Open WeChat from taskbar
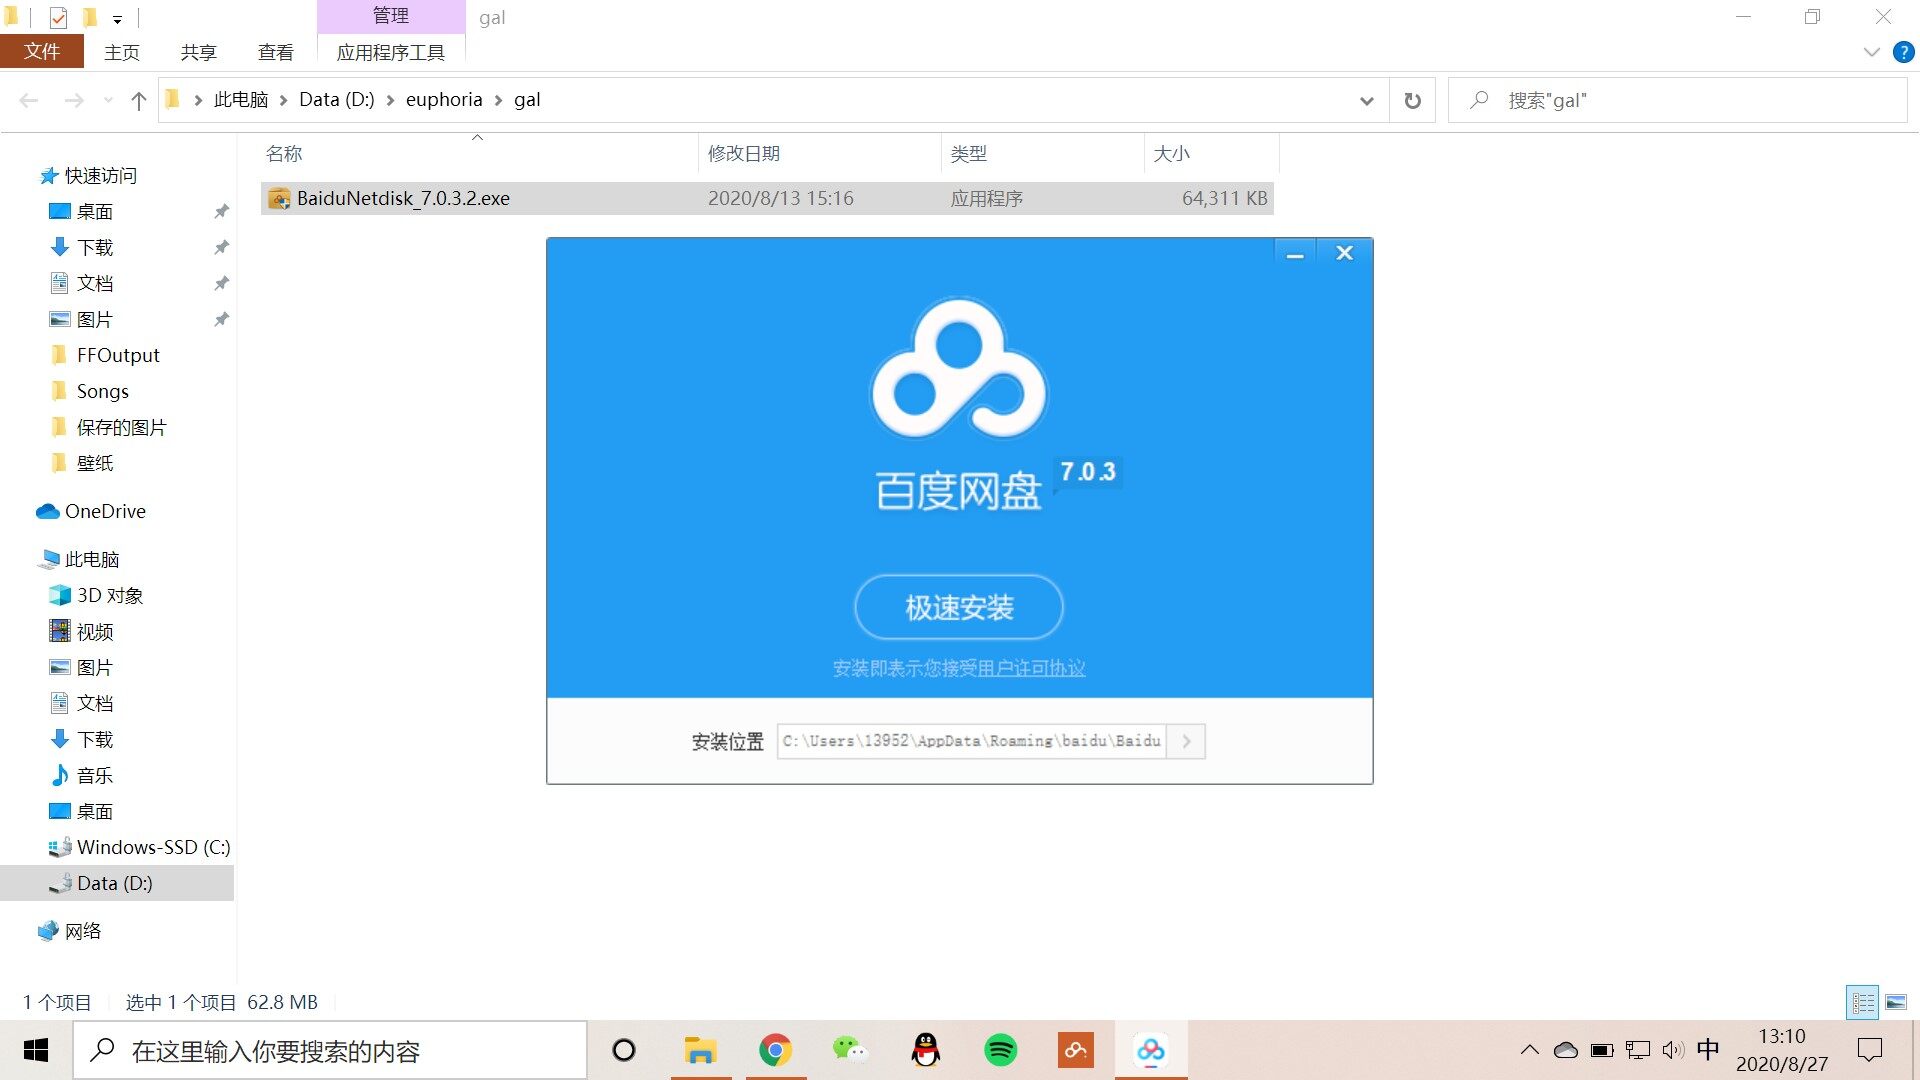The width and height of the screenshot is (1920, 1080). (x=850, y=1050)
